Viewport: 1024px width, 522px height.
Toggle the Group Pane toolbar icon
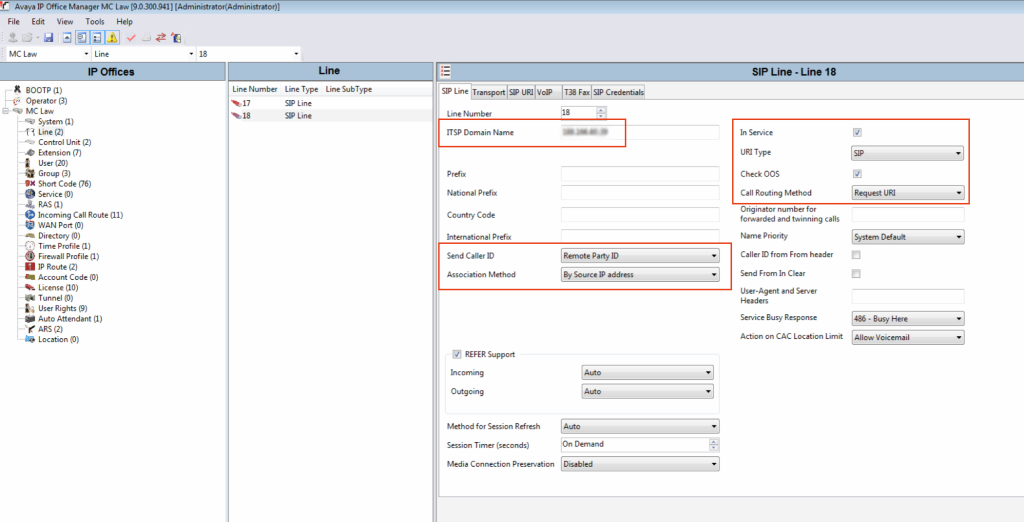tap(97, 38)
